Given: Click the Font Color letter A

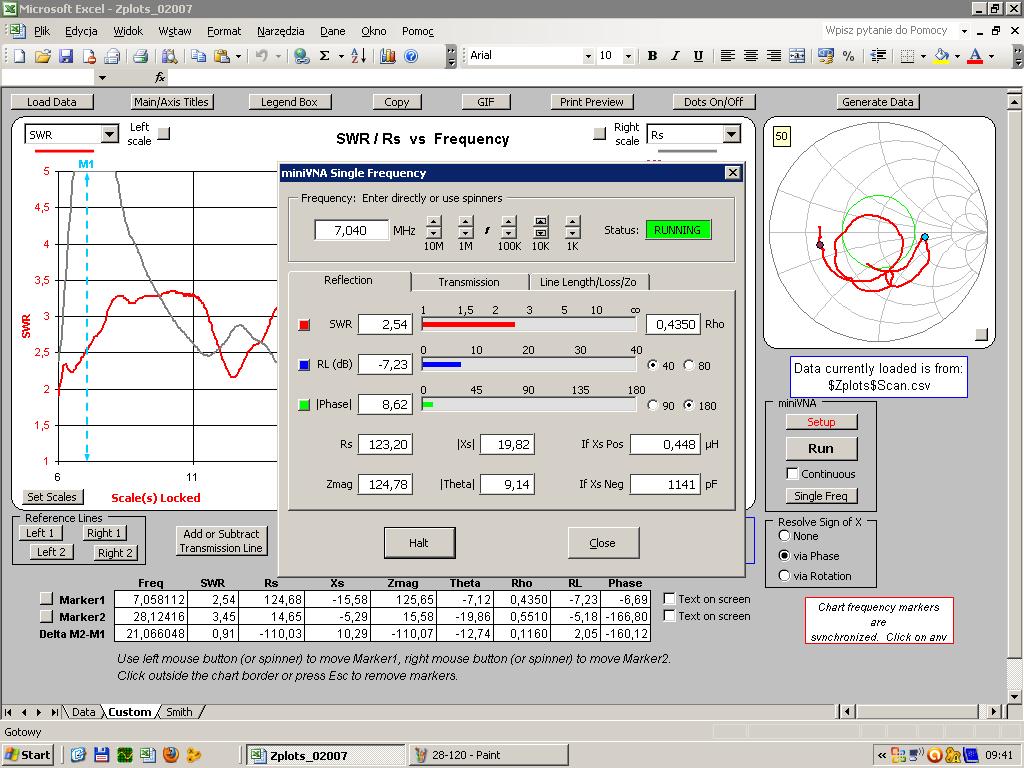Looking at the screenshot, I should click(975, 56).
